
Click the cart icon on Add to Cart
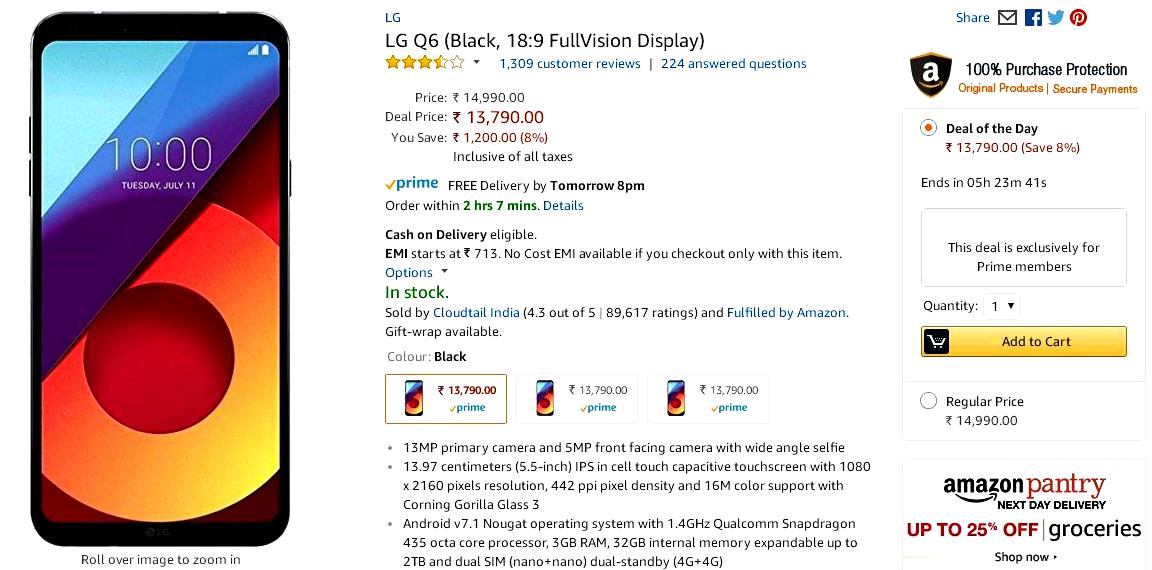click(x=936, y=342)
